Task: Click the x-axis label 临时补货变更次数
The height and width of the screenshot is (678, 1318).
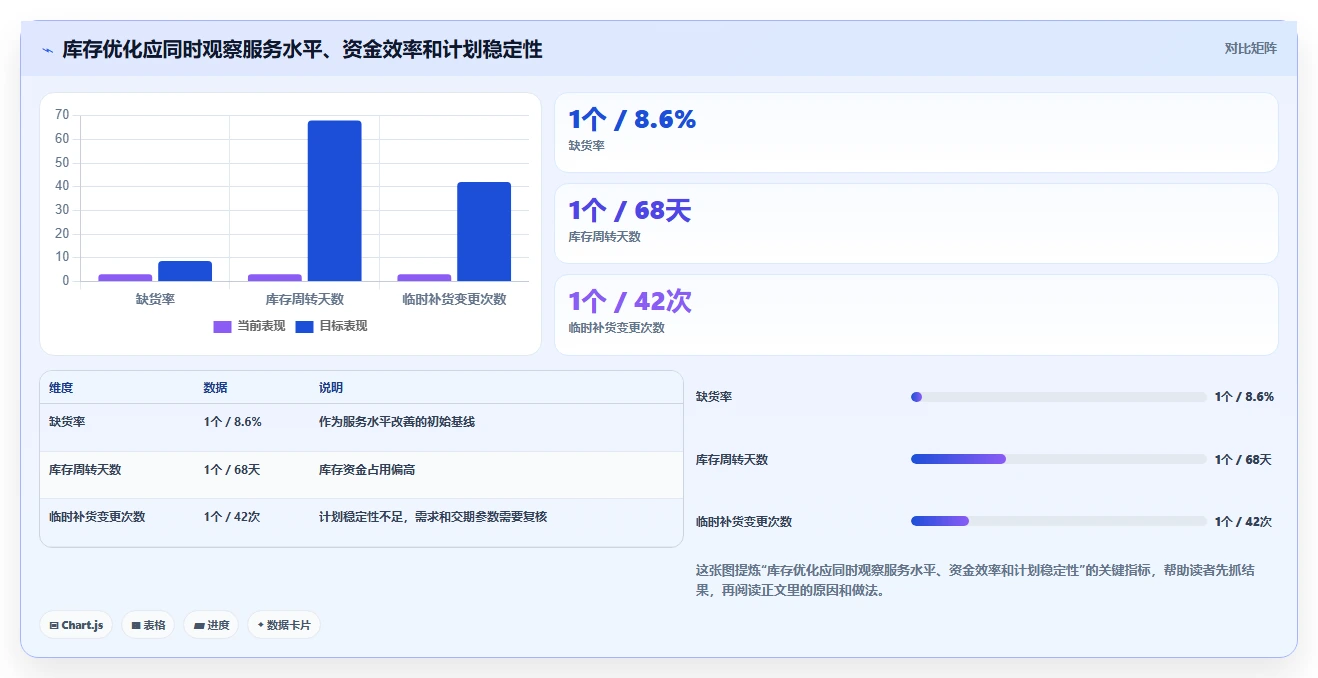Action: coord(454,299)
